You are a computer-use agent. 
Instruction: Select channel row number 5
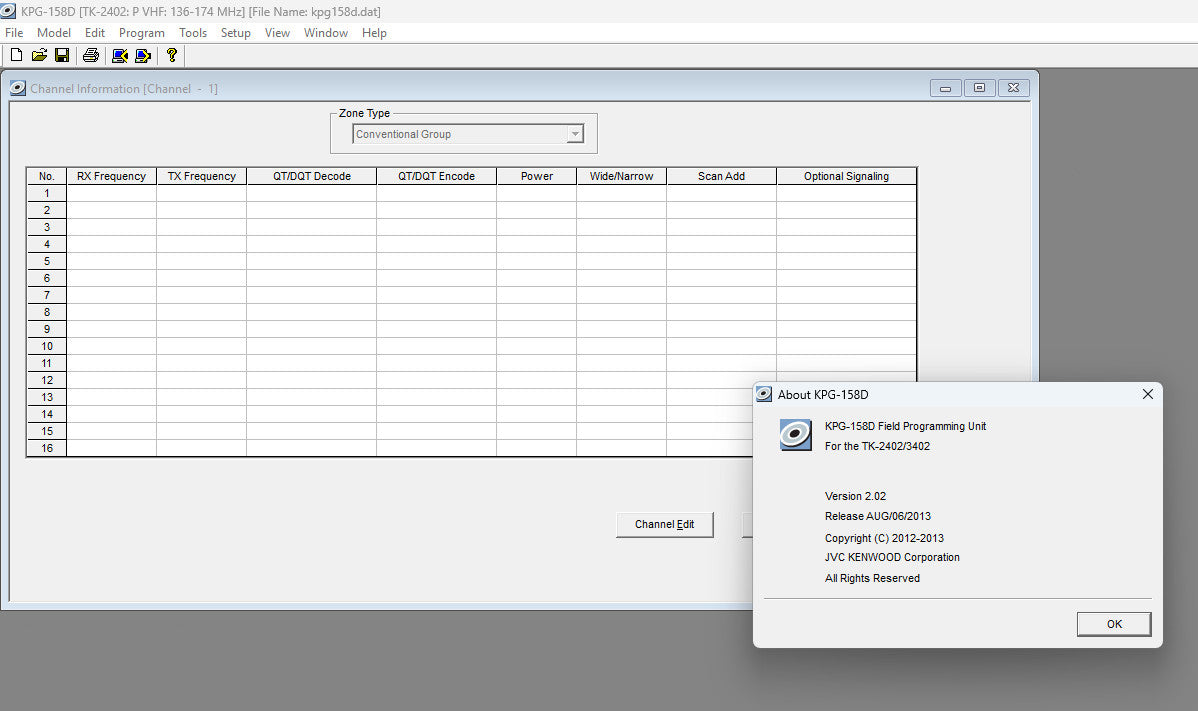(47, 261)
